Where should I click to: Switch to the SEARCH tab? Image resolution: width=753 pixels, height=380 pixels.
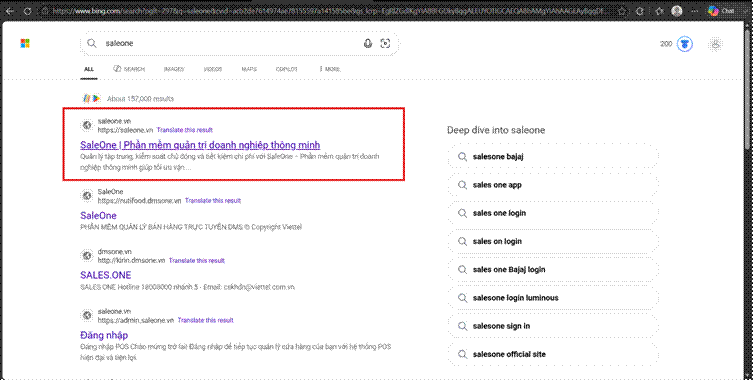tap(129, 69)
